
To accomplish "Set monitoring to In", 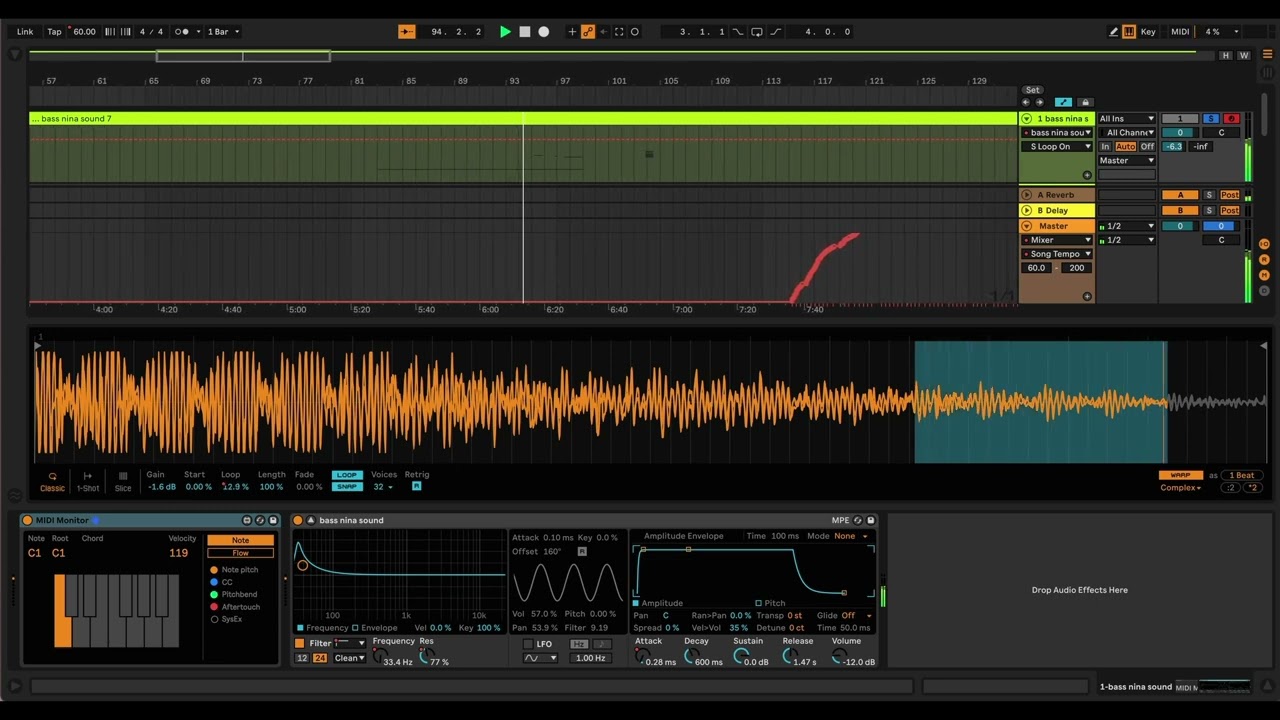I will click(x=1105, y=146).
